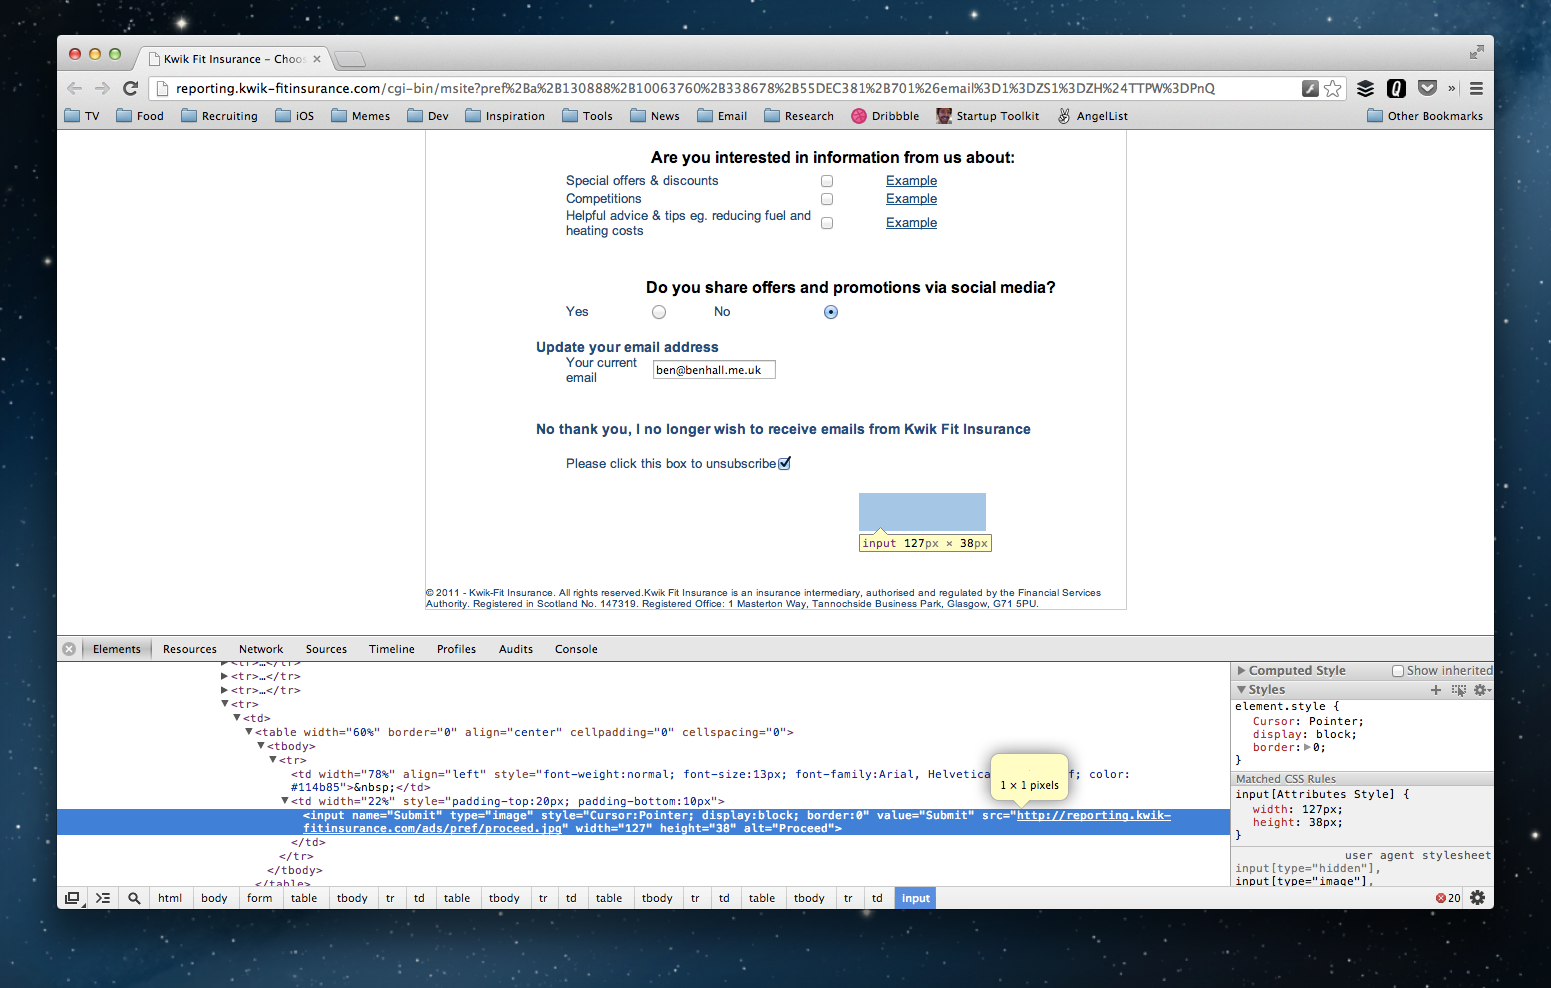Click the Flash plugin icon in the address bar
Image resolution: width=1551 pixels, height=988 pixels.
pyautogui.click(x=1310, y=88)
